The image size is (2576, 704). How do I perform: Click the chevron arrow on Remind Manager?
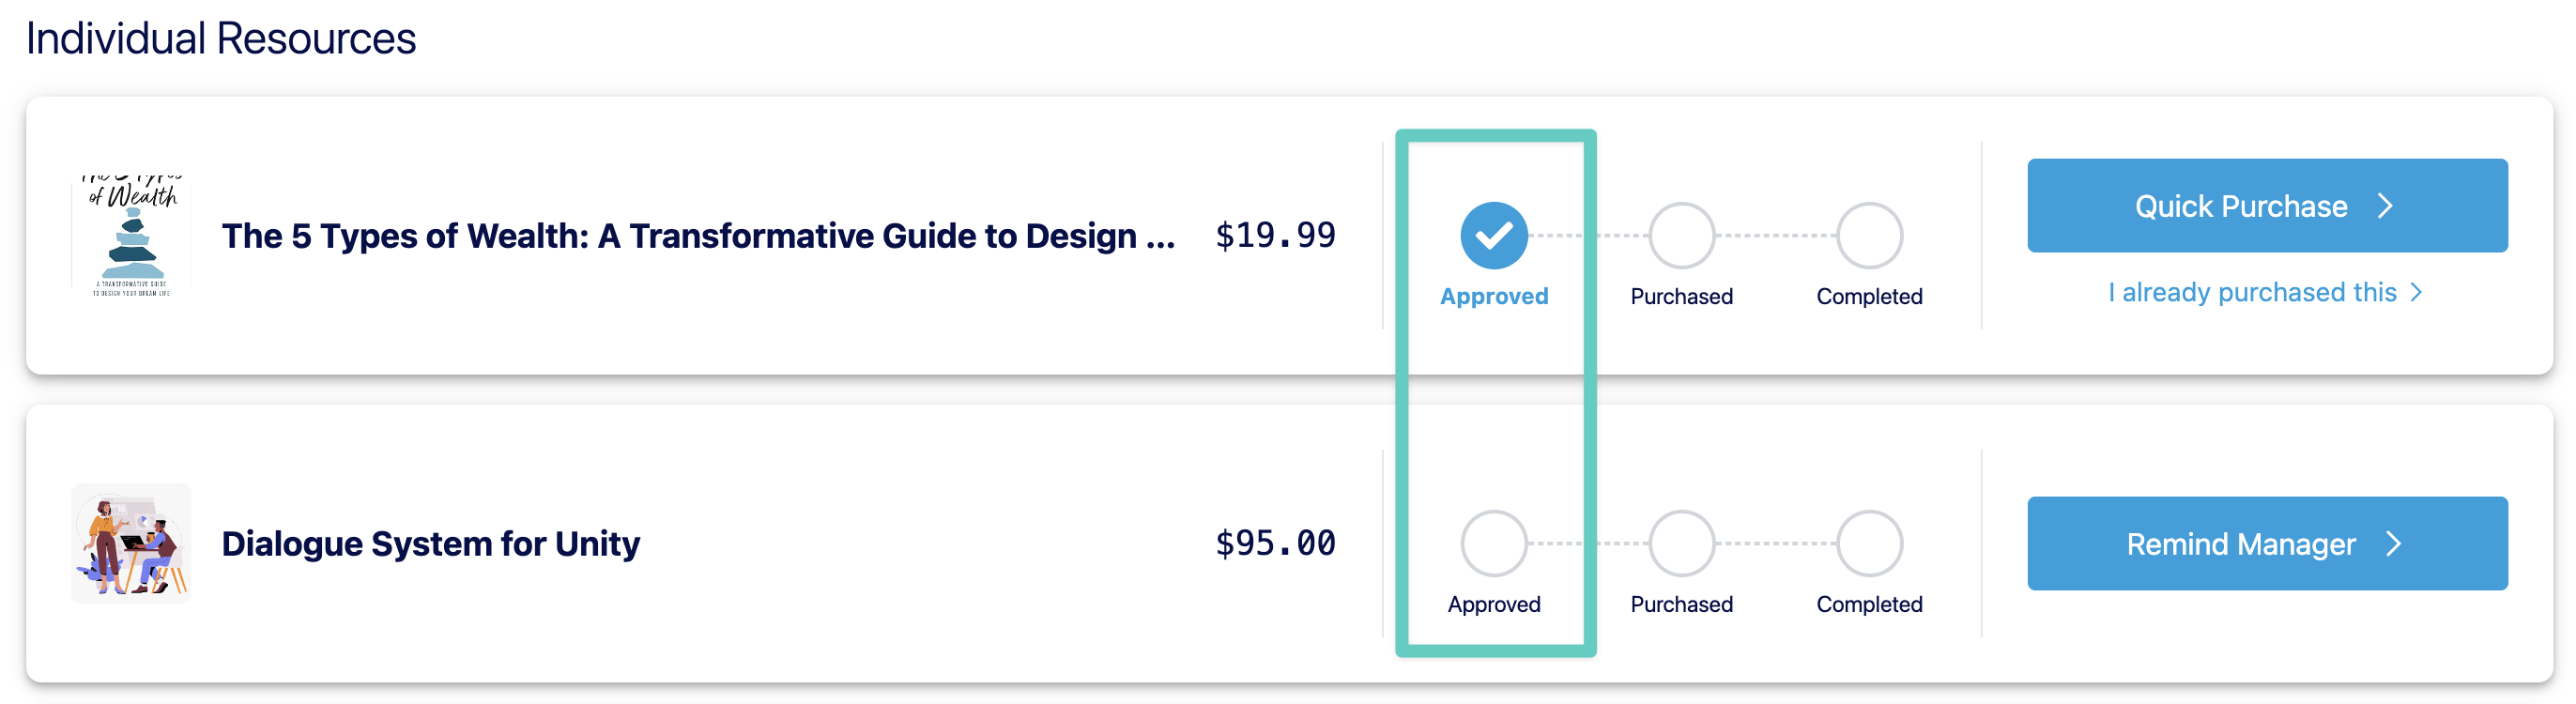[2393, 544]
